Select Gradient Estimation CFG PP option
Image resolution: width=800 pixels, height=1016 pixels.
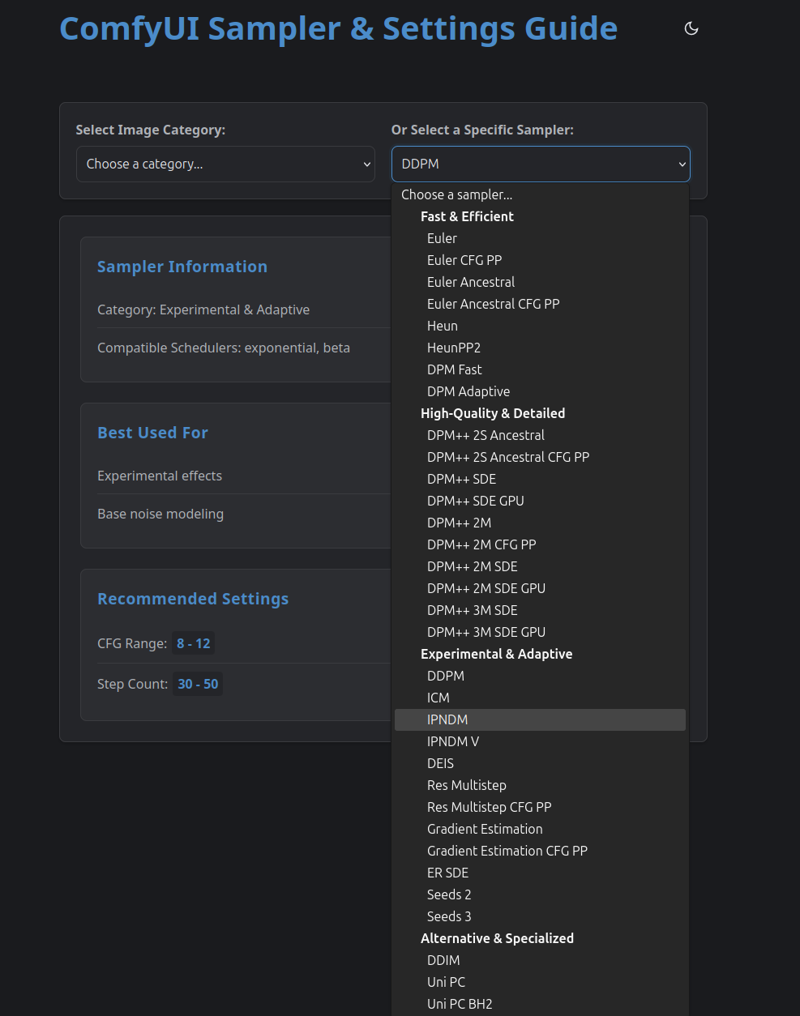pyautogui.click(x=540, y=851)
